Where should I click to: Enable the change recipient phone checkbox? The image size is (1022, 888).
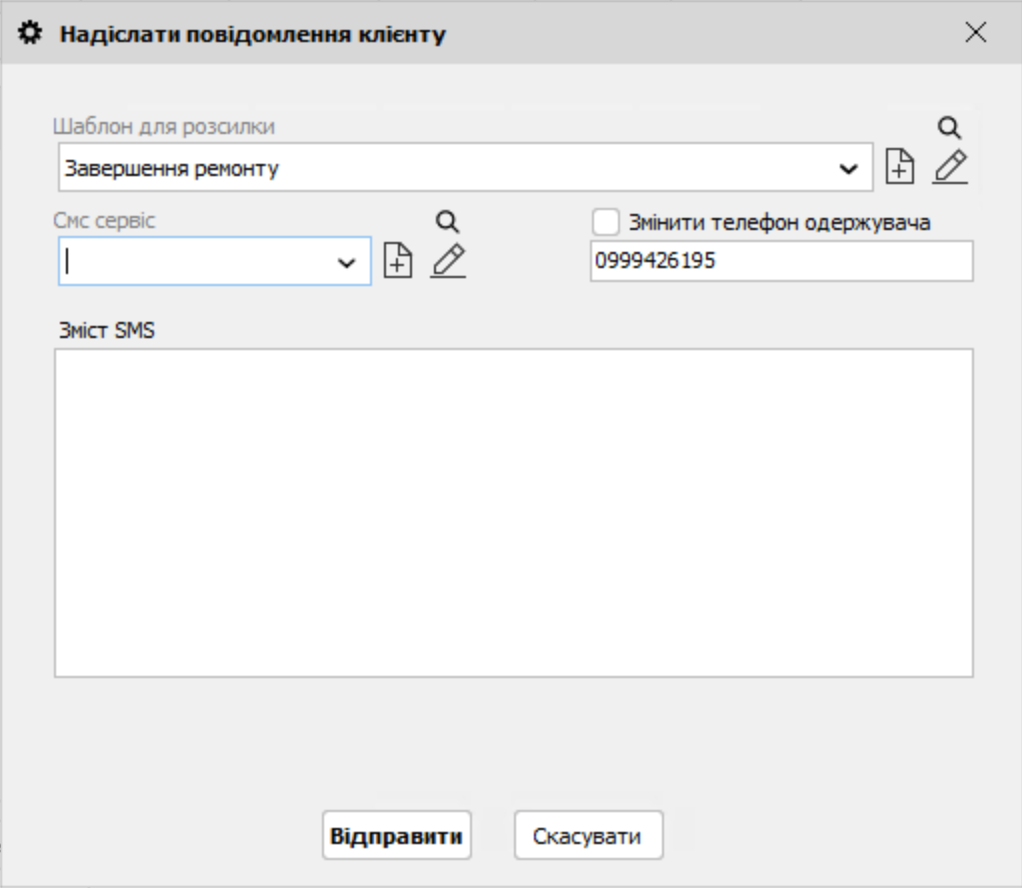(606, 222)
